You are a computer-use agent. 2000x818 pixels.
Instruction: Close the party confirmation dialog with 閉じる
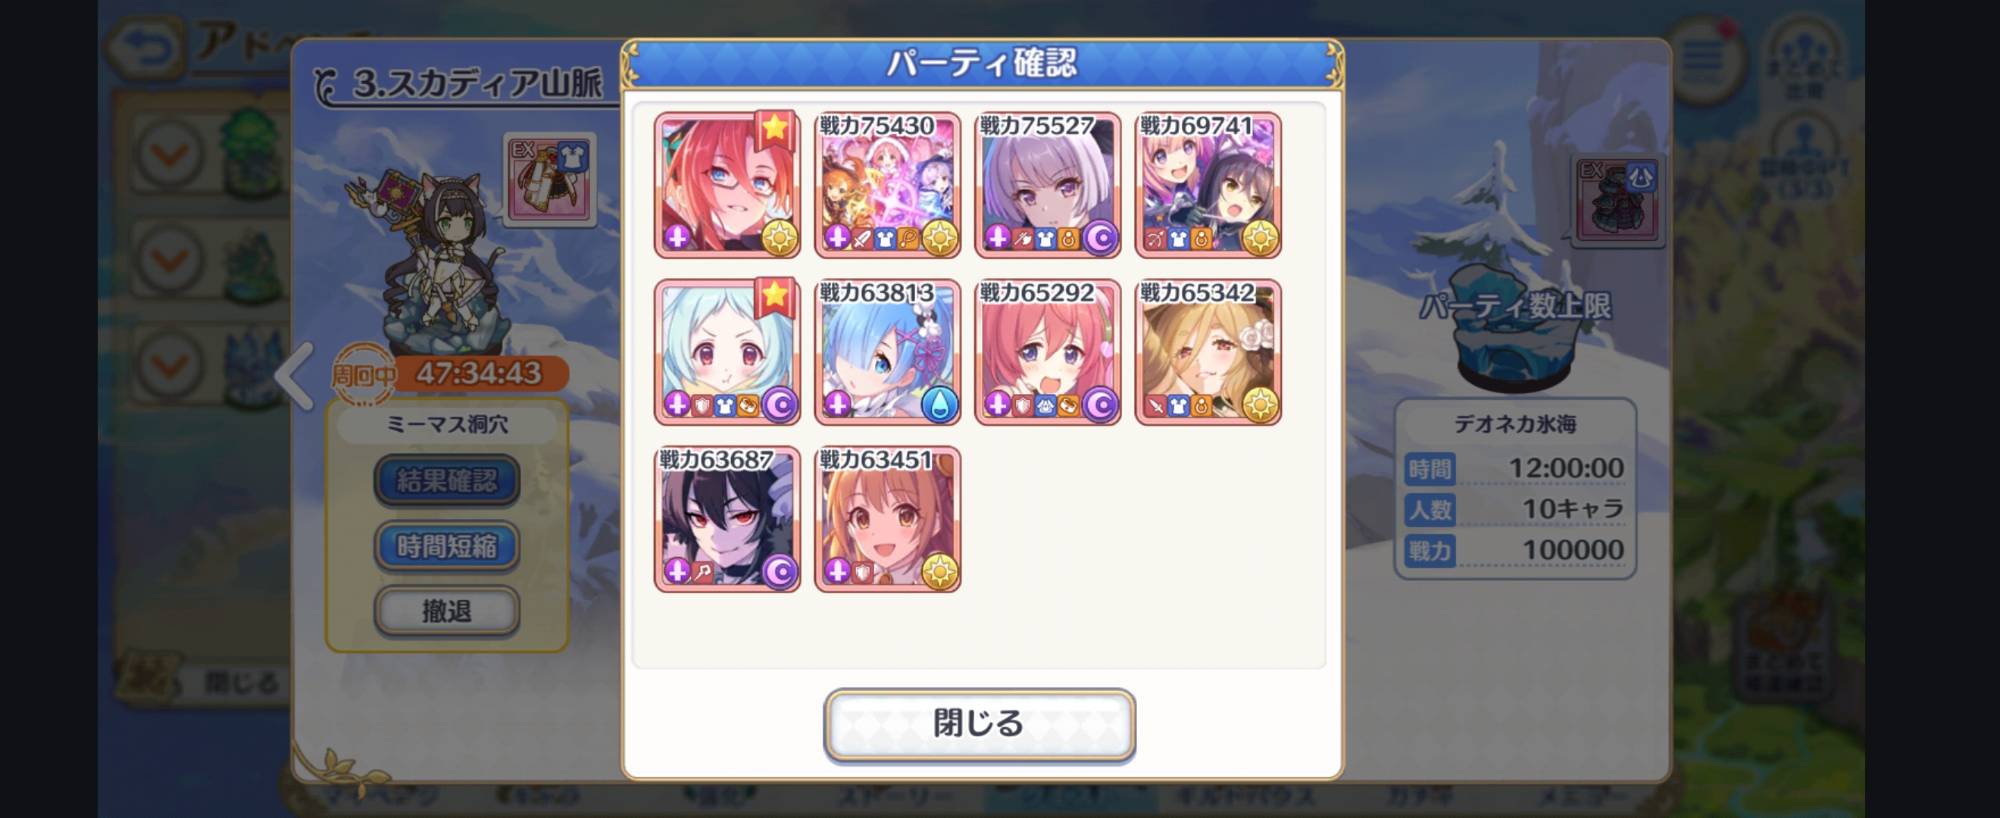point(979,724)
